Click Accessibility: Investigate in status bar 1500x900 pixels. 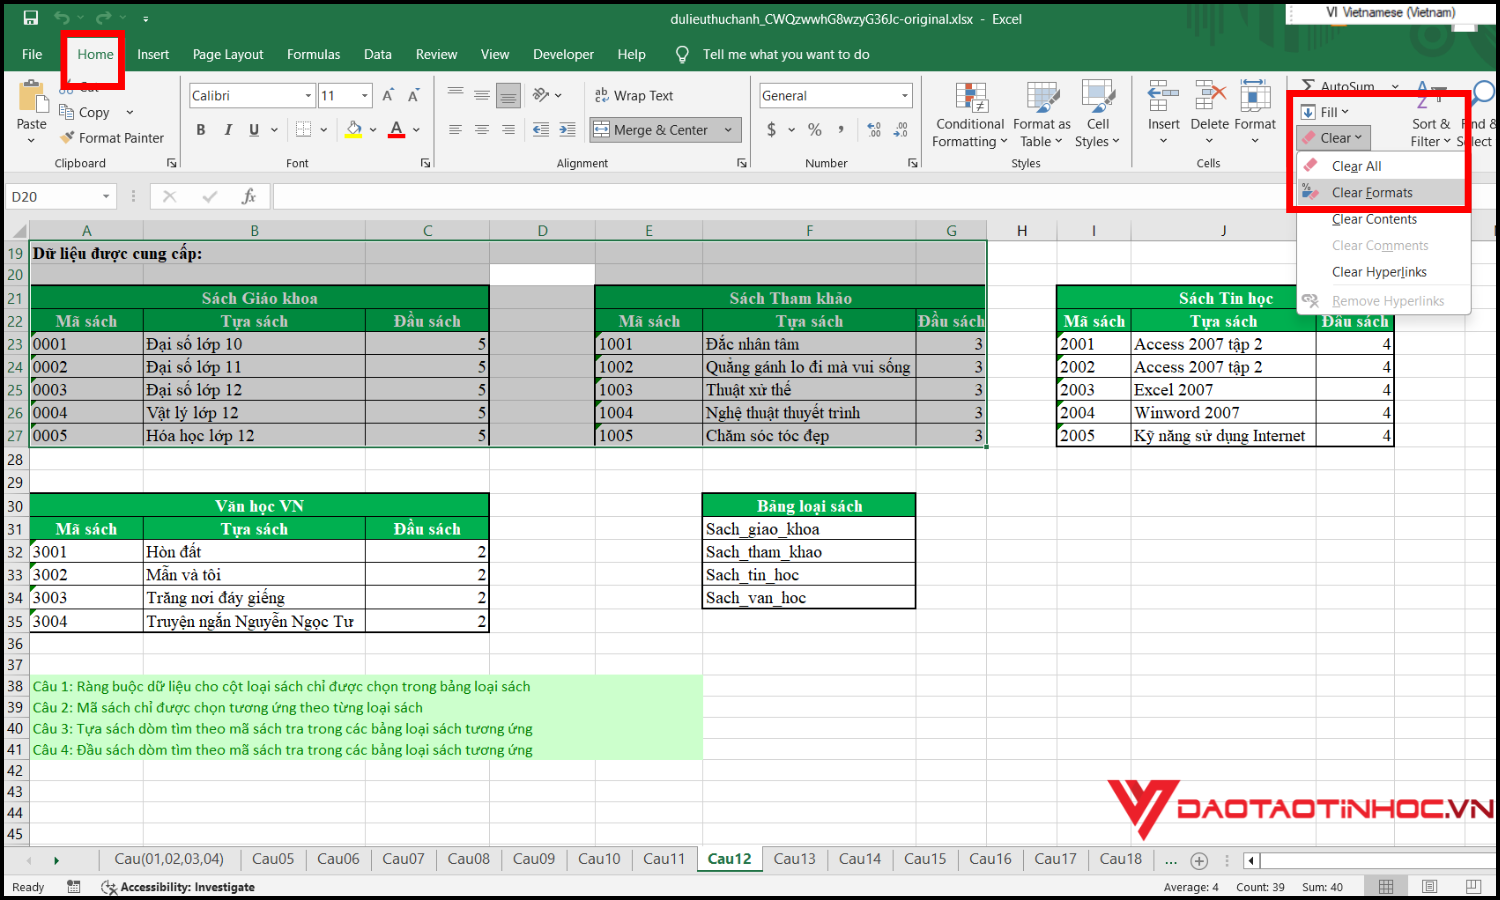tap(178, 887)
